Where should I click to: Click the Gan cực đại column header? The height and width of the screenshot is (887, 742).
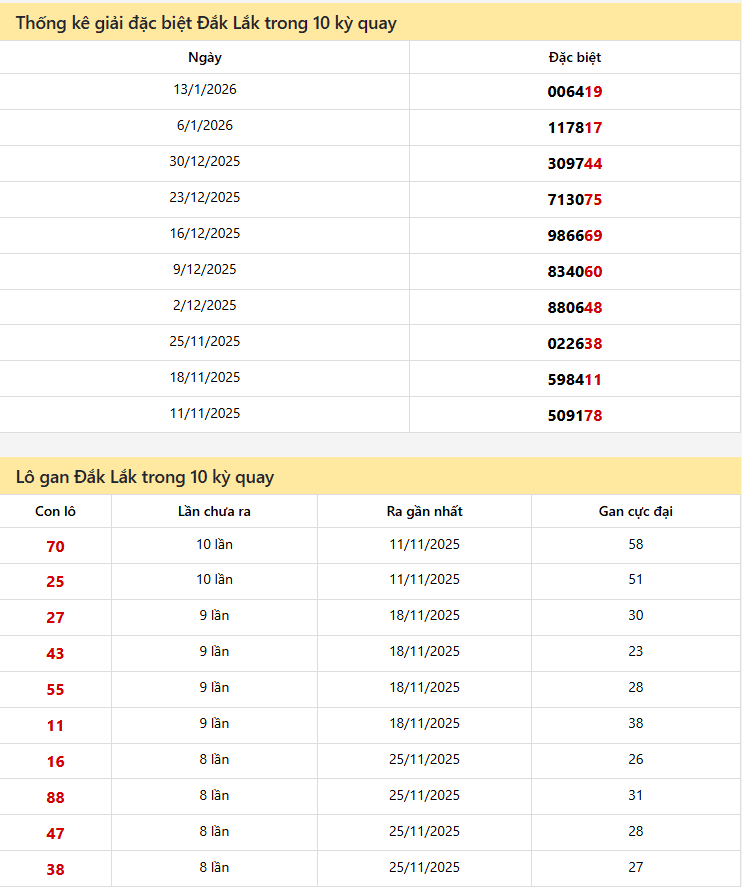(x=635, y=512)
